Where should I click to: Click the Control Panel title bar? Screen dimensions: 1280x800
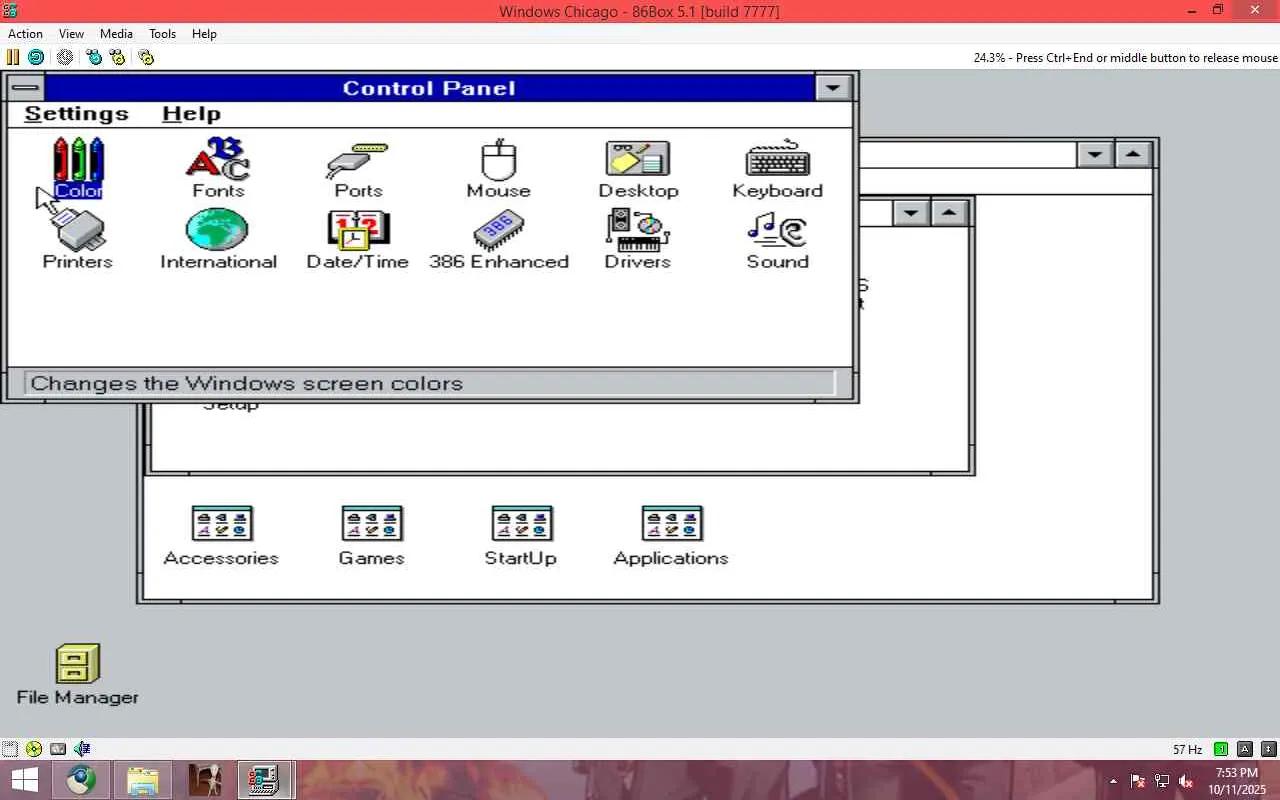point(429,88)
